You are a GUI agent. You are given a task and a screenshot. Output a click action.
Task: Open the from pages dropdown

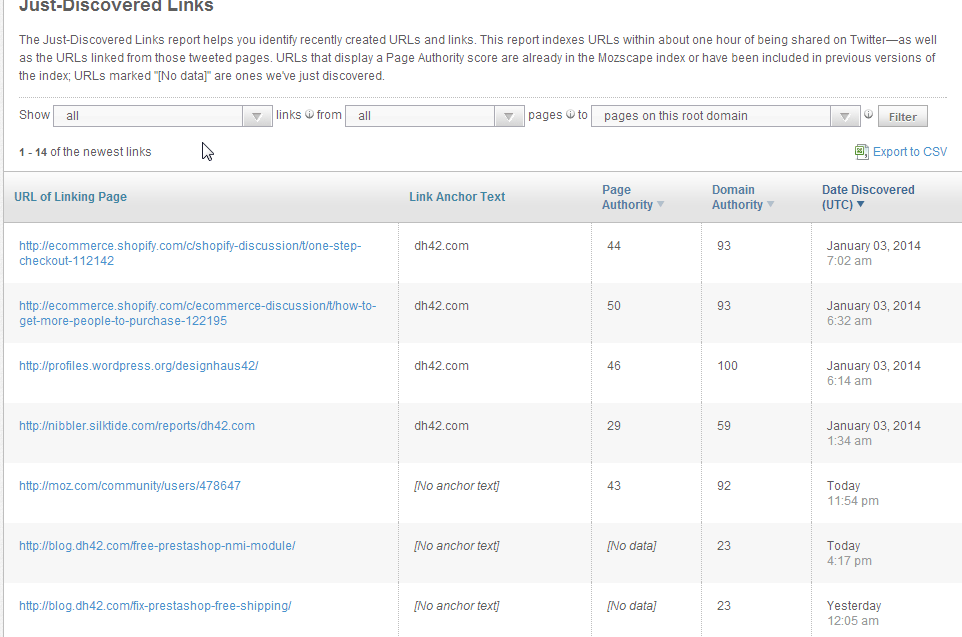434,116
